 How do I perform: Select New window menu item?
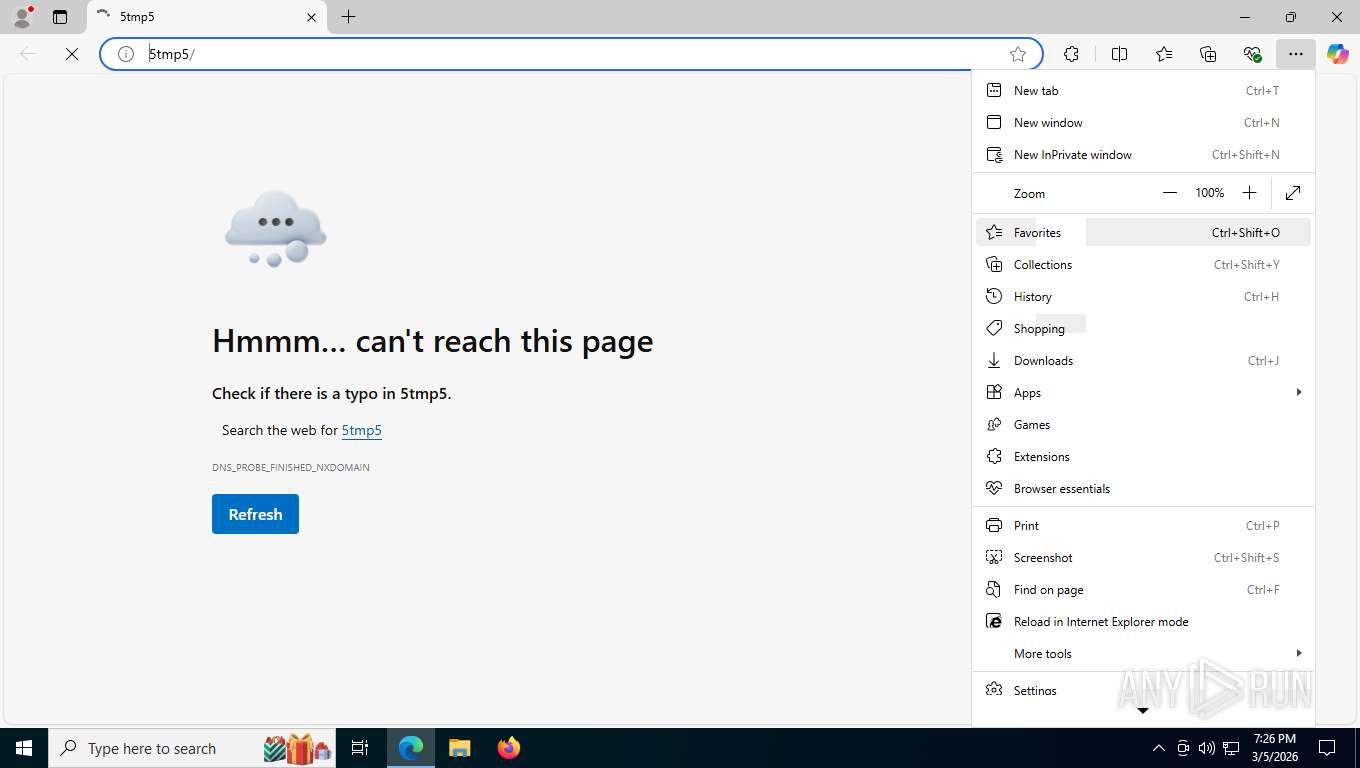point(1143,123)
